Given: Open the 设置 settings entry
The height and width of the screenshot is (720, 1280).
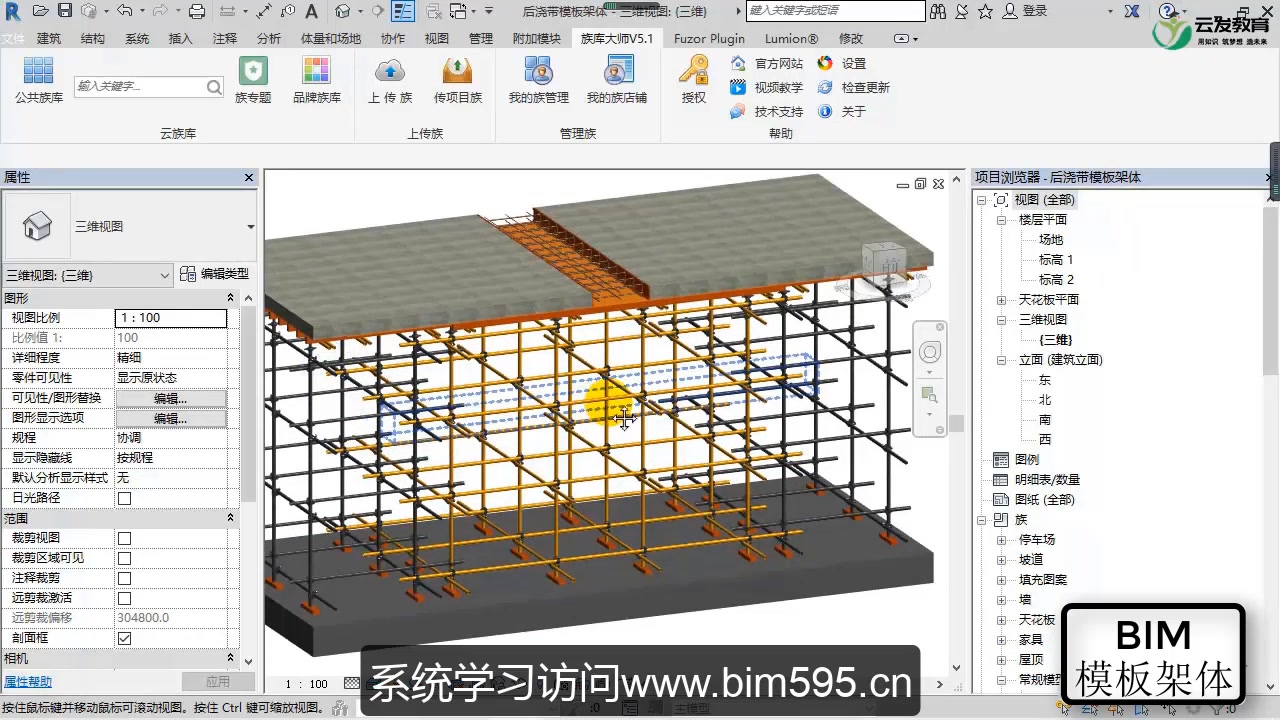Looking at the screenshot, I should point(842,63).
